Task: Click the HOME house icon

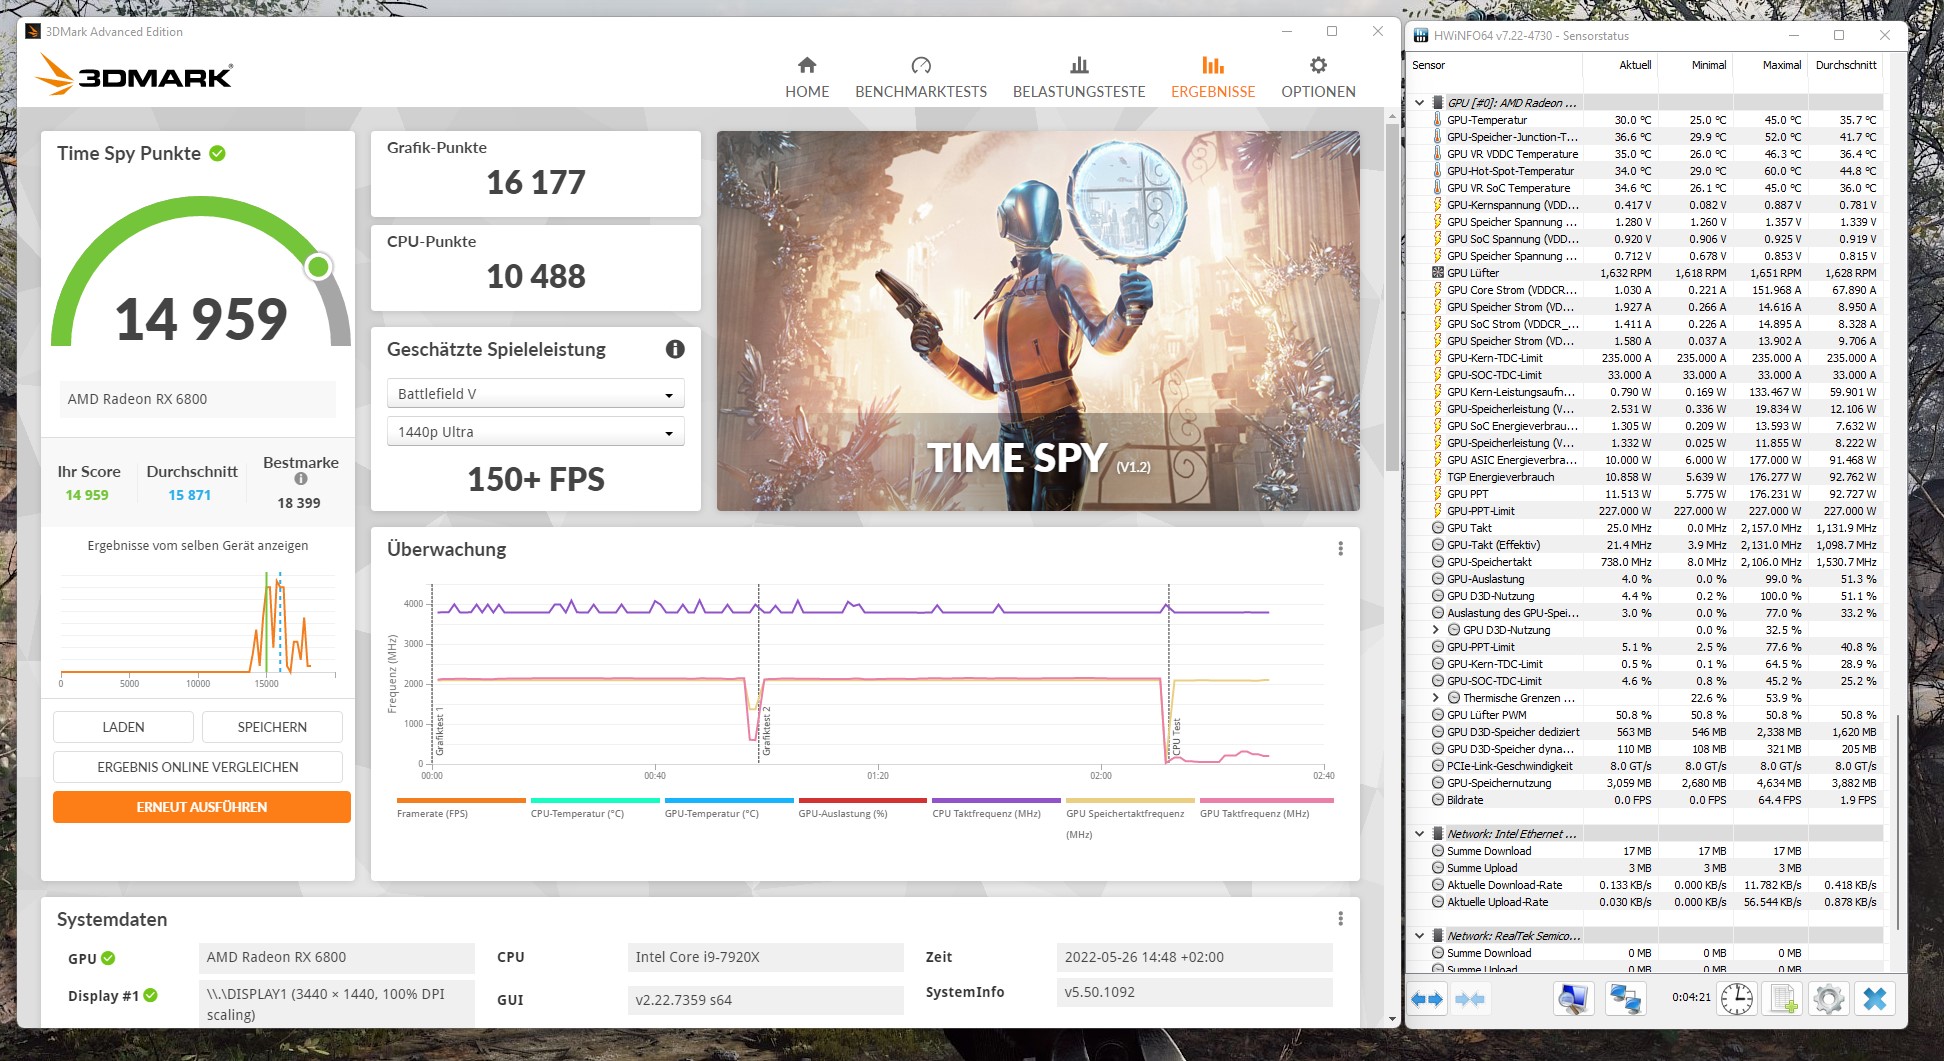Action: pos(807,65)
